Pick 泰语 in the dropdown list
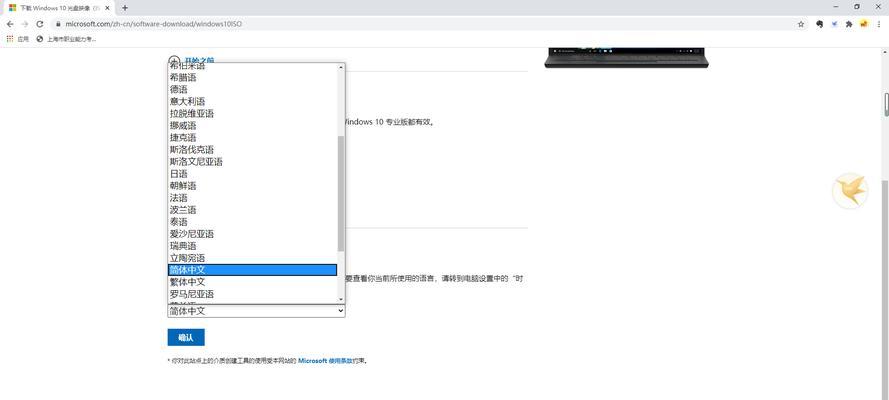This screenshot has width=889, height=400. tap(252, 222)
